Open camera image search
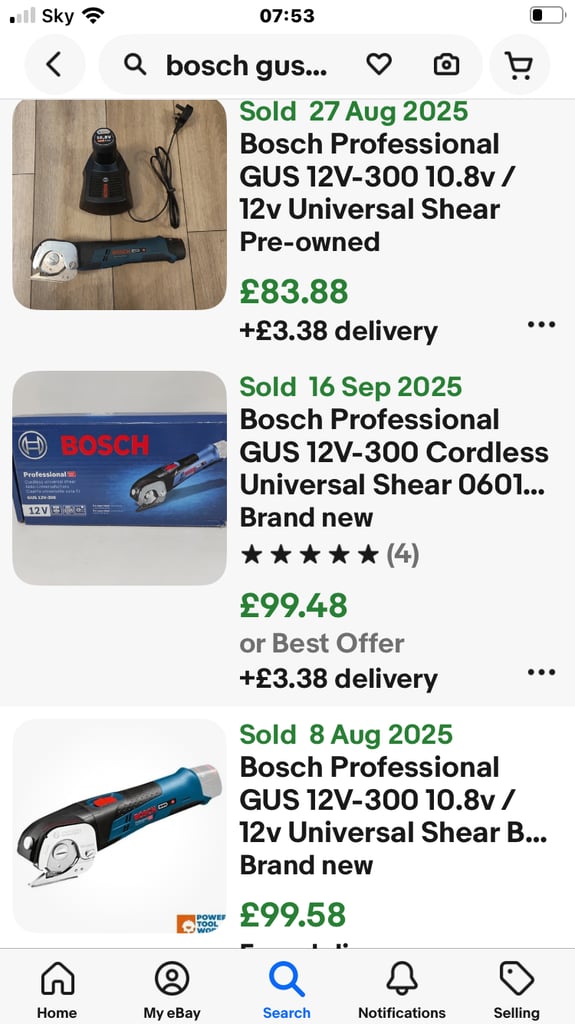Screen dimensions: 575x1024 [446, 64]
